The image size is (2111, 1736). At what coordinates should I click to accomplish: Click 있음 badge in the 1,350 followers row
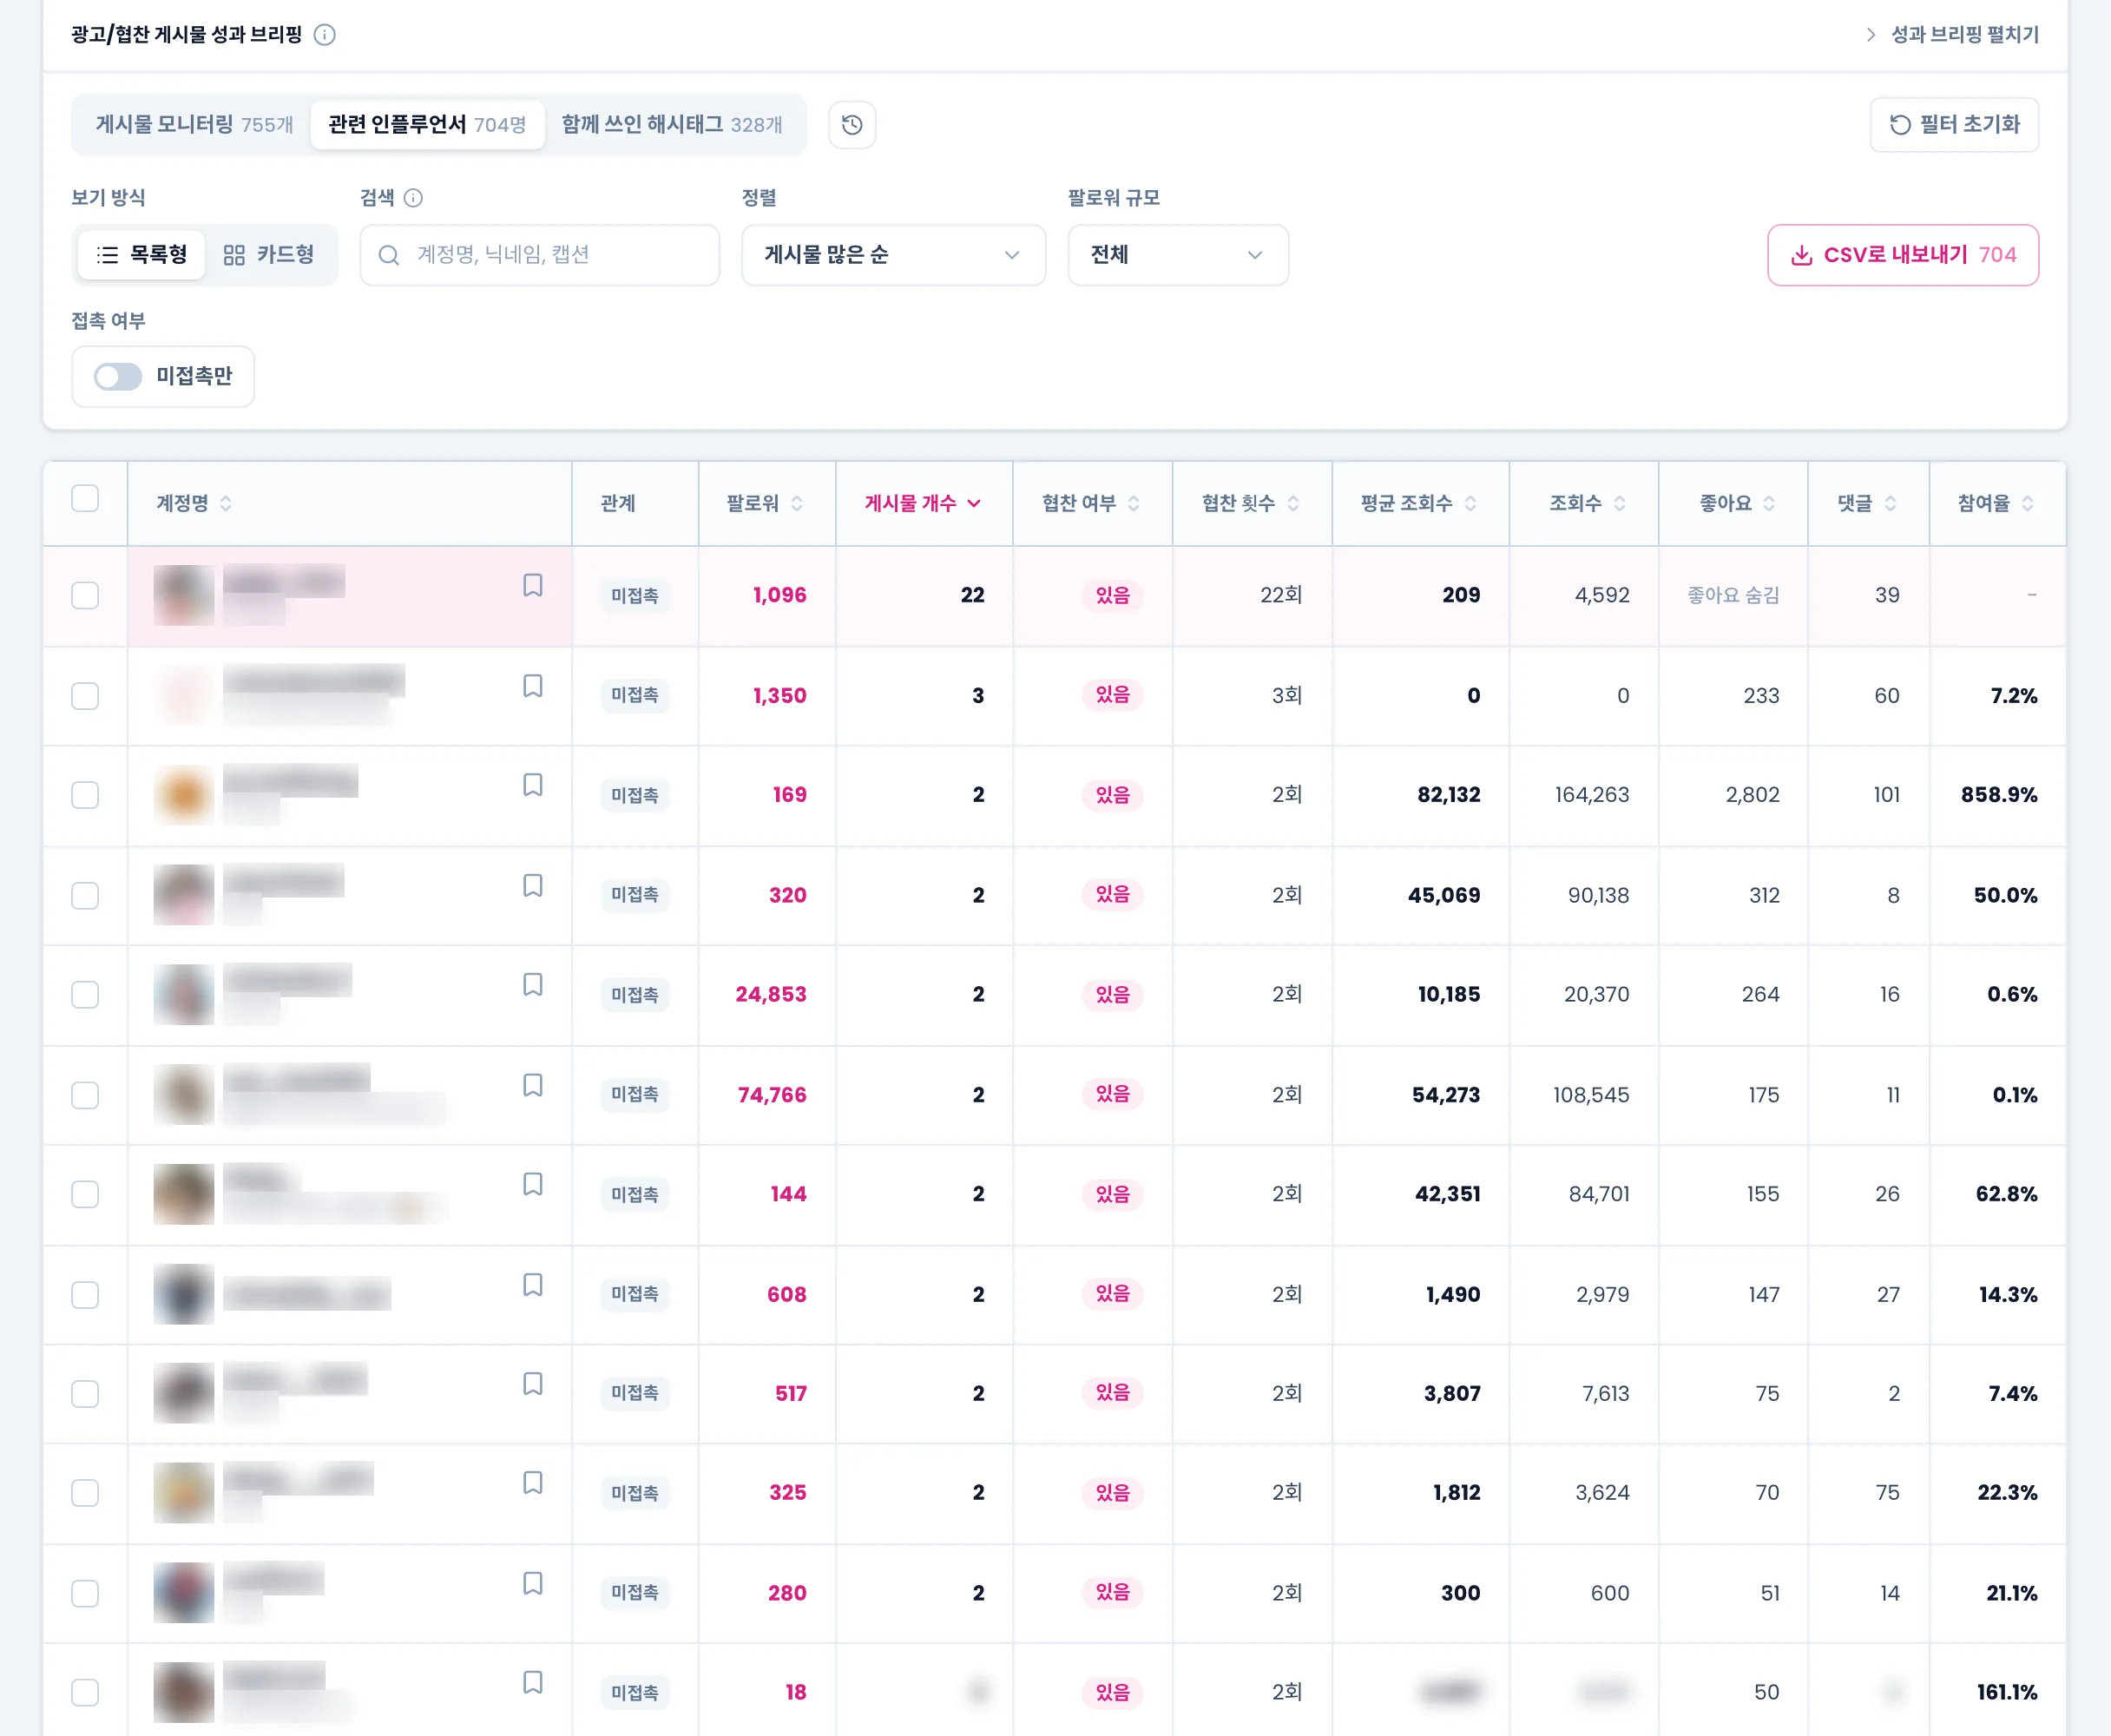coord(1112,695)
